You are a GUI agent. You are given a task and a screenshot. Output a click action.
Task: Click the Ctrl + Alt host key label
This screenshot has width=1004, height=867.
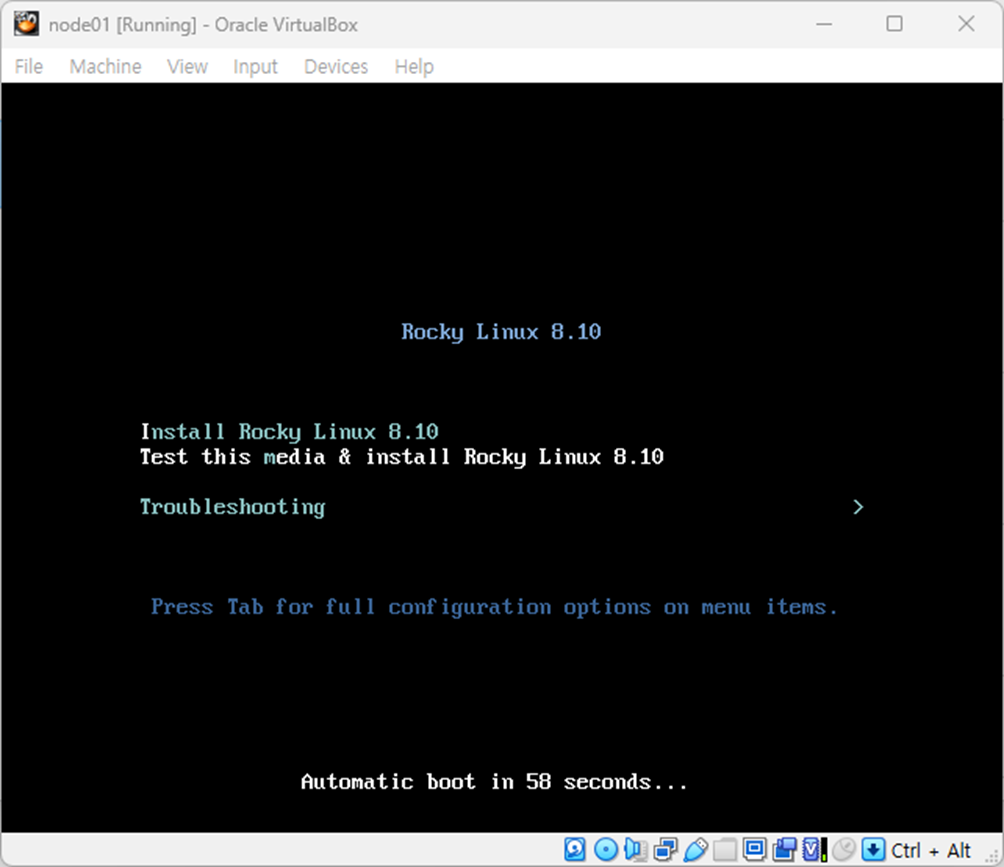[x=930, y=850]
